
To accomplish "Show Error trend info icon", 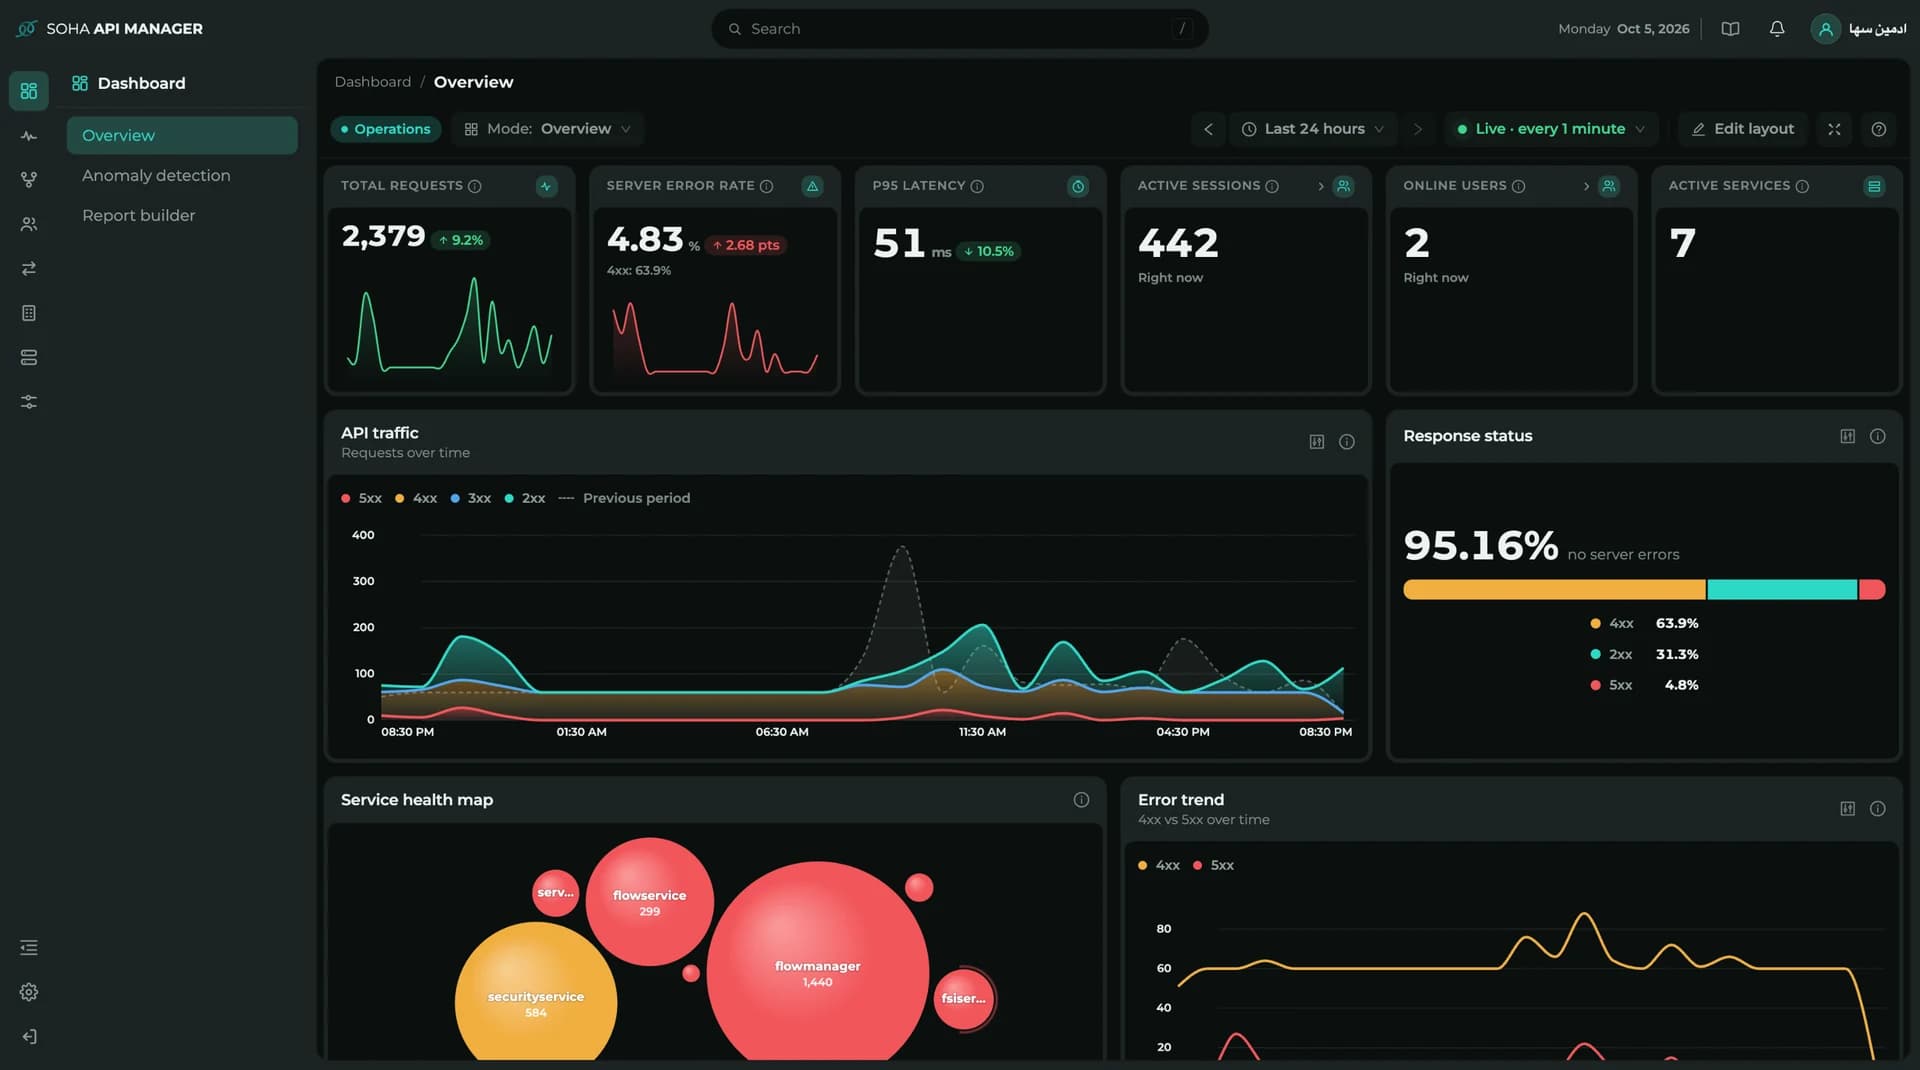I will (1878, 809).
